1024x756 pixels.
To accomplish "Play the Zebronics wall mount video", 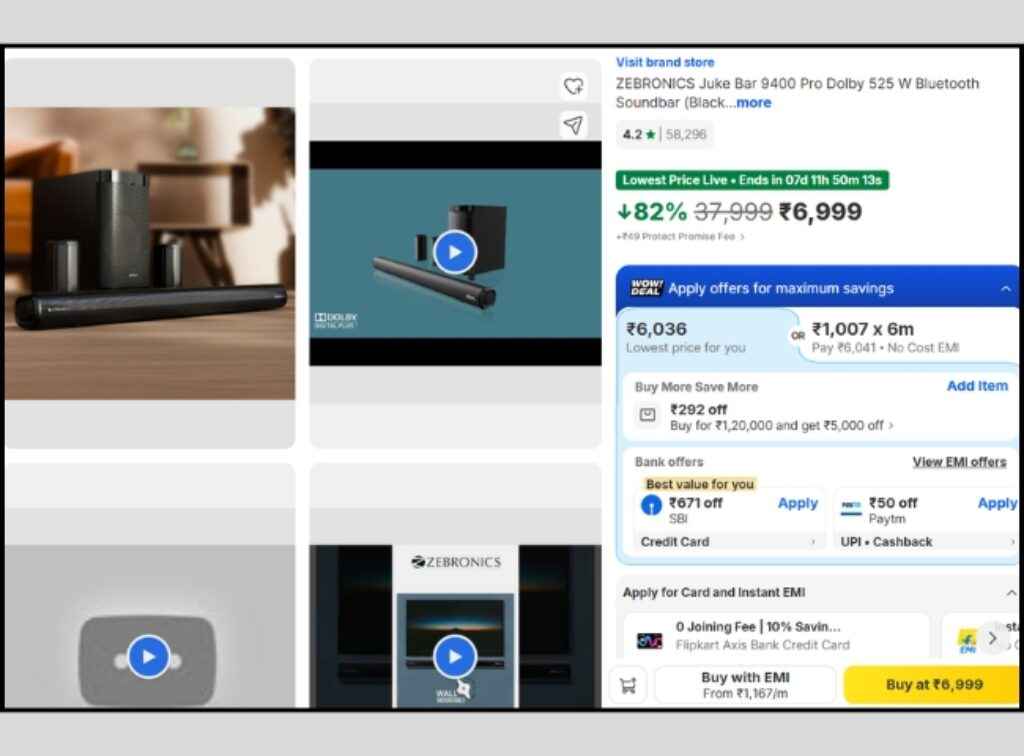I will click(455, 656).
